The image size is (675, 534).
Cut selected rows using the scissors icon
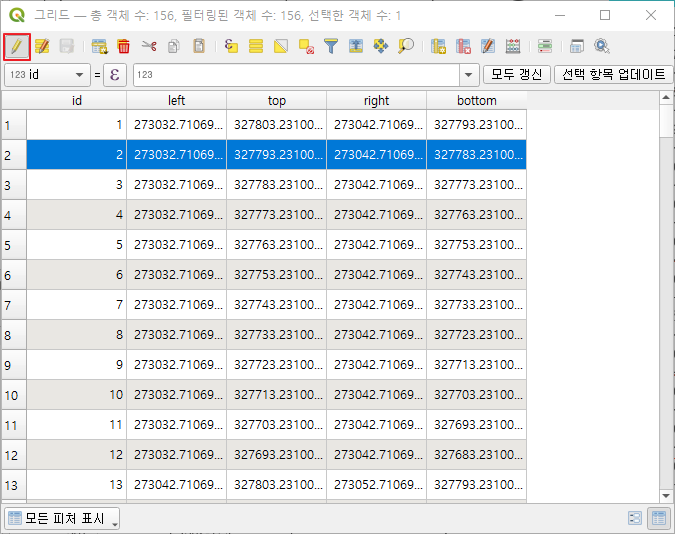tap(149, 46)
